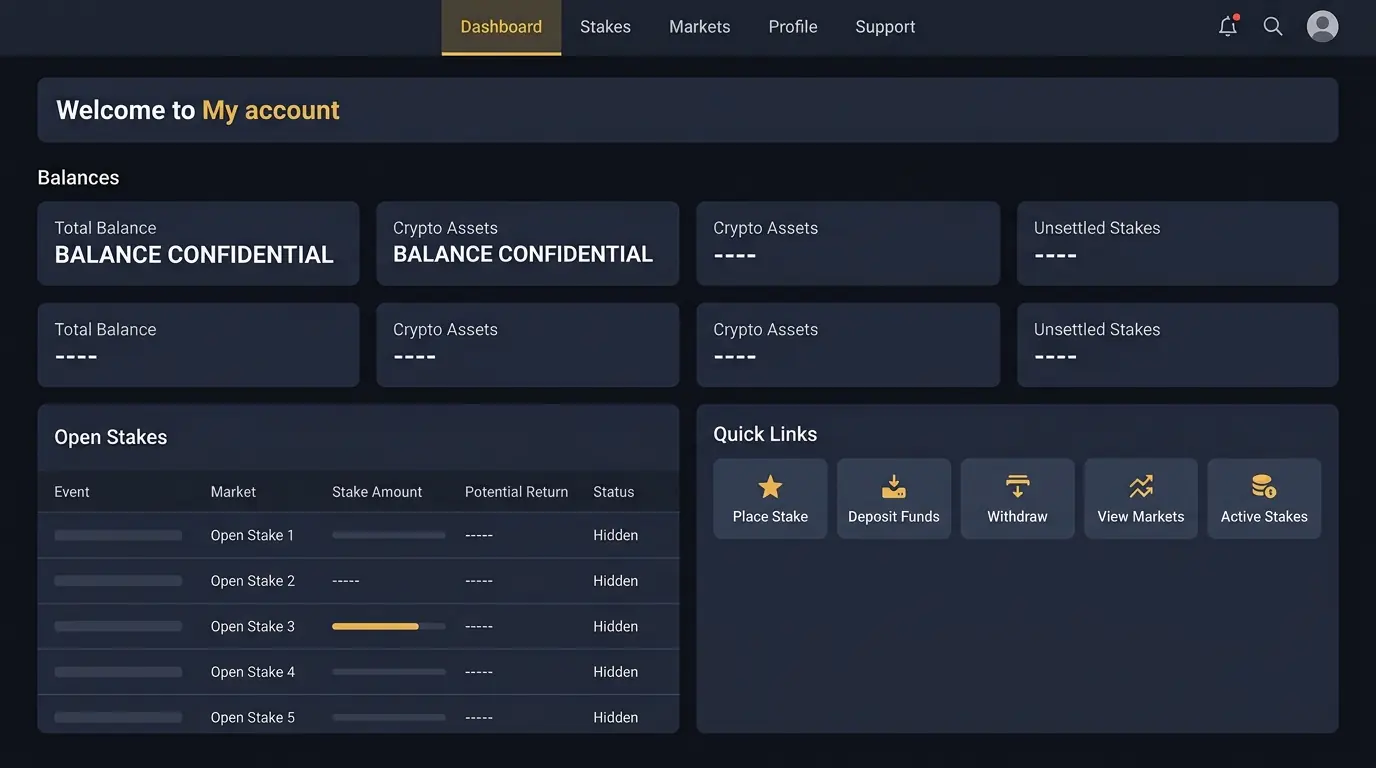Open the Markets tab
This screenshot has height=768, width=1376.
click(x=699, y=27)
